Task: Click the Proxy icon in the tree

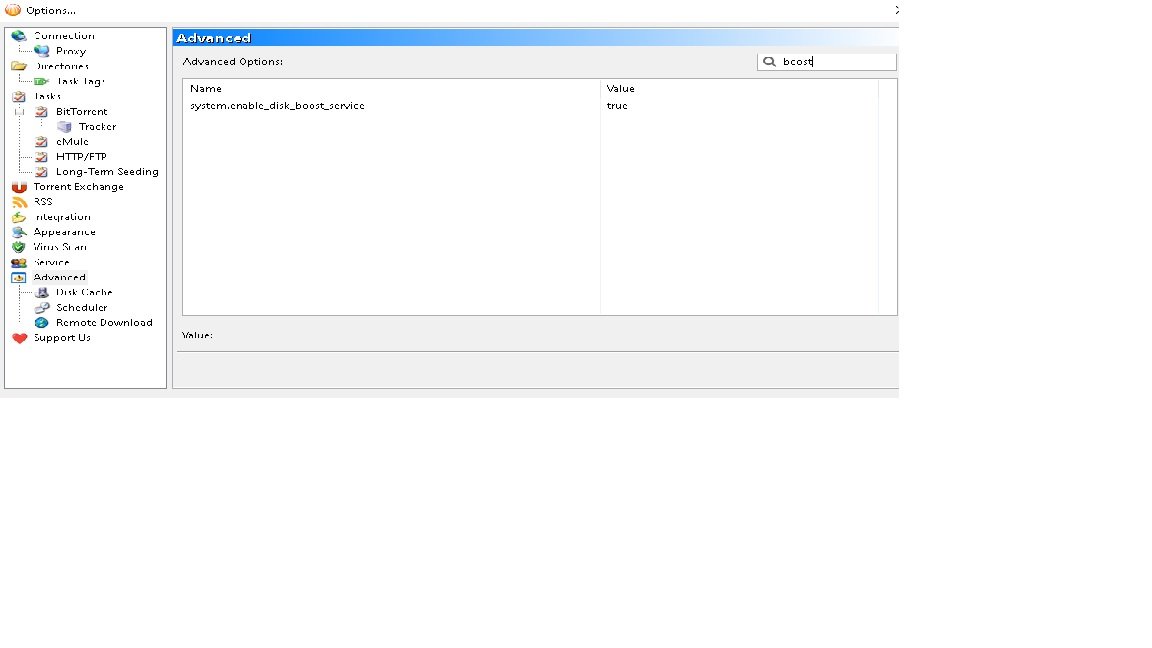Action: 41,51
